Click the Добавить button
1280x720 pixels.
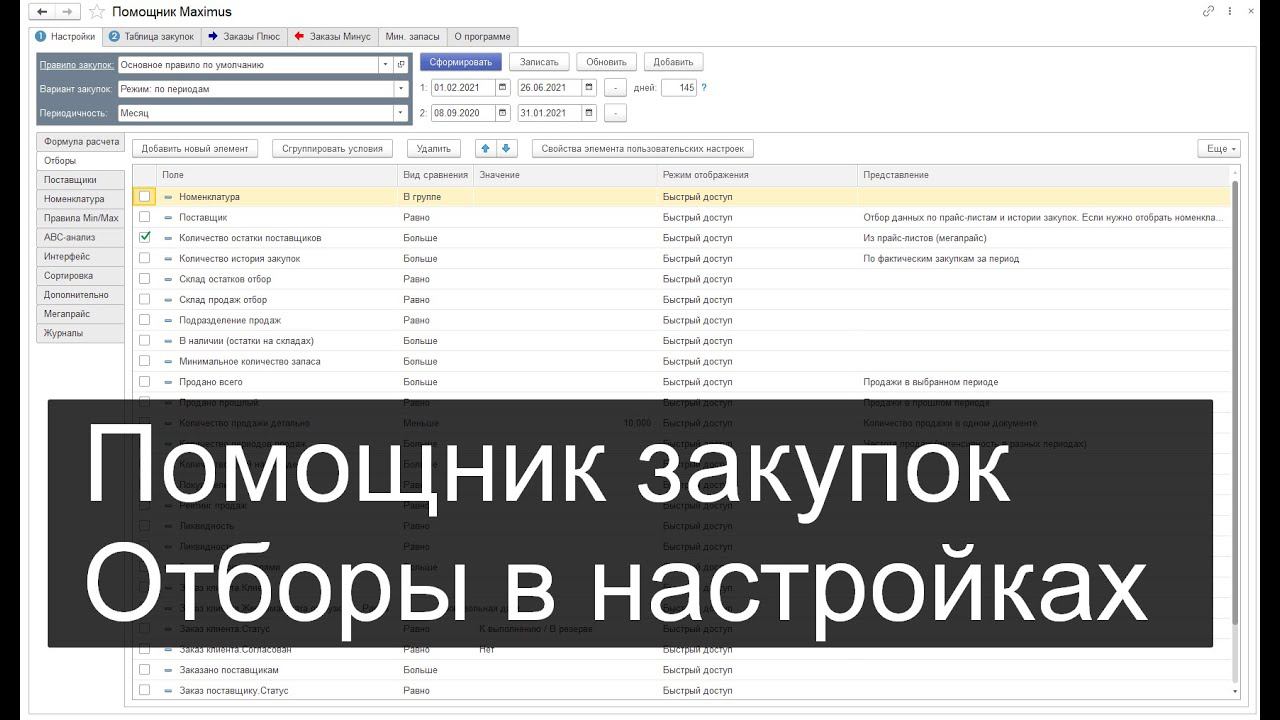674,62
